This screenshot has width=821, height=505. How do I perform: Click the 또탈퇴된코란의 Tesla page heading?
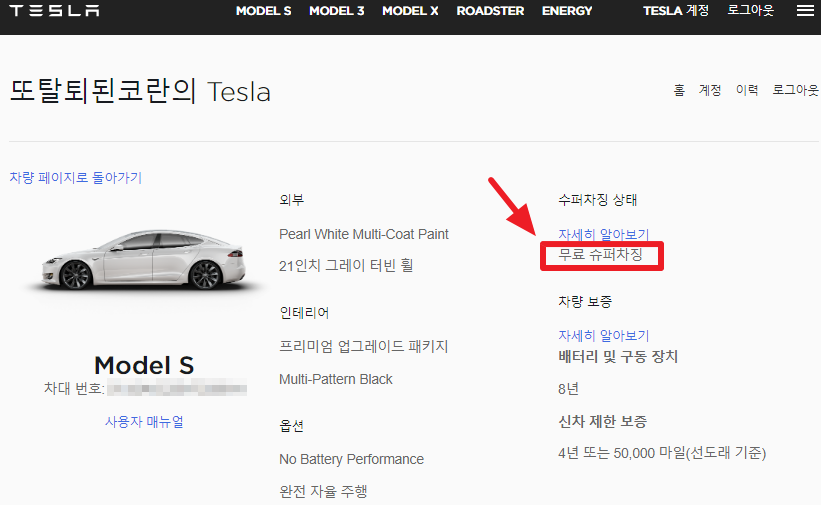[x=140, y=91]
